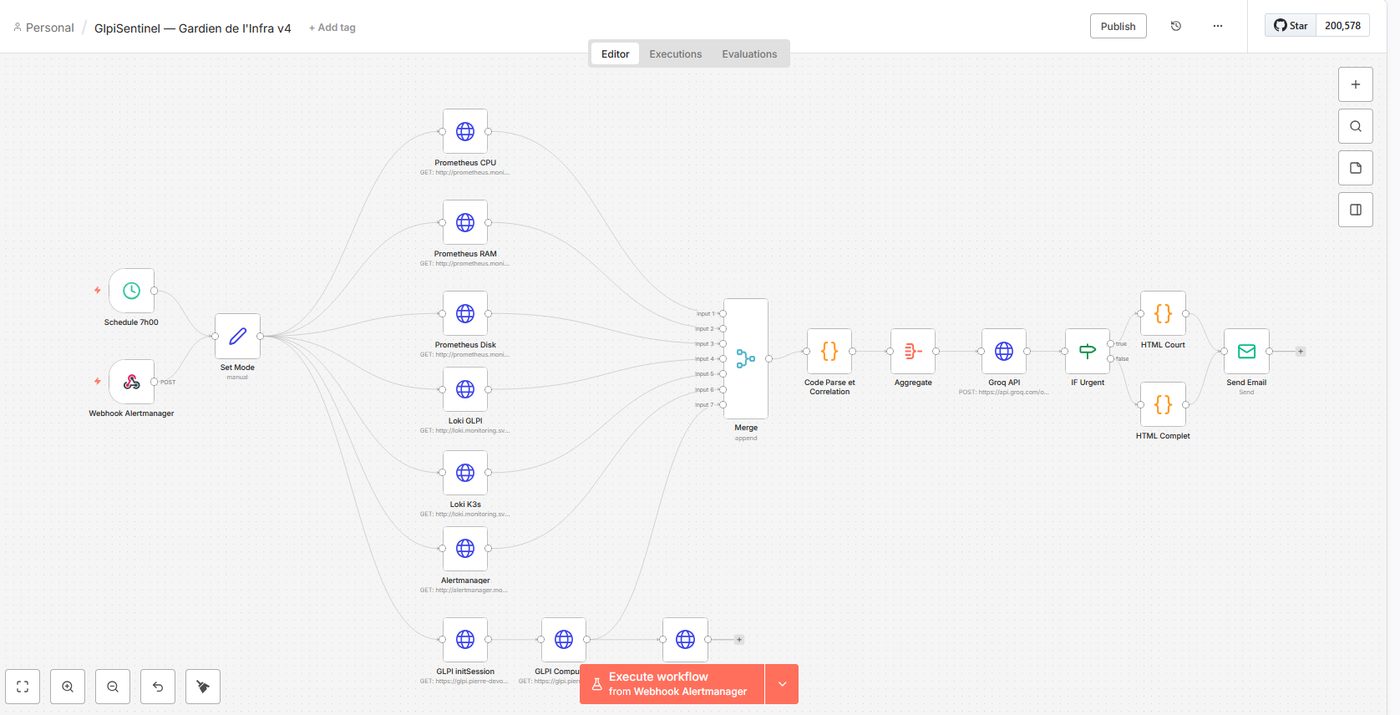Tidy up the workflow with broom icon
1400x715 pixels.
pos(203,687)
